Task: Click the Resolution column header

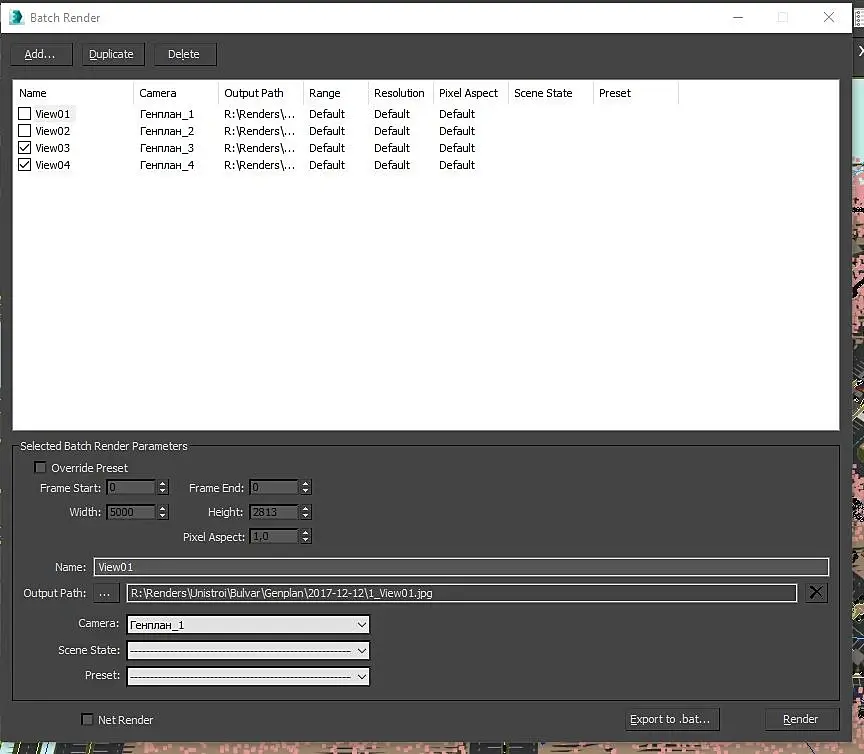Action: pos(401,93)
